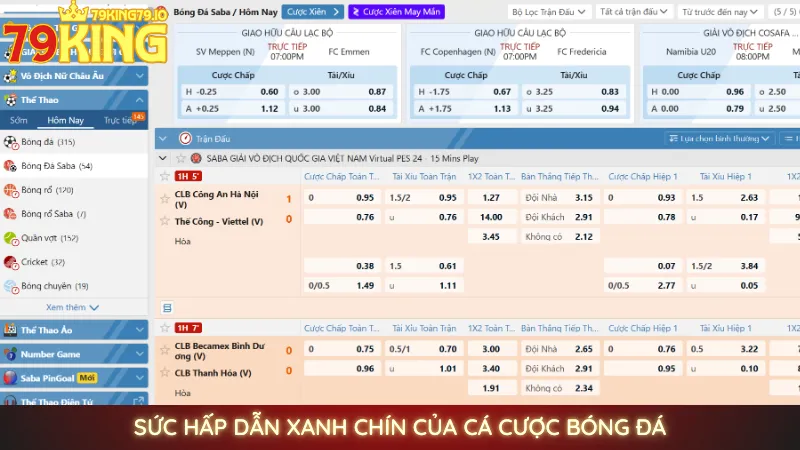Click the Cược Xiên May Mắn button
The height and width of the screenshot is (450, 800).
(396, 12)
